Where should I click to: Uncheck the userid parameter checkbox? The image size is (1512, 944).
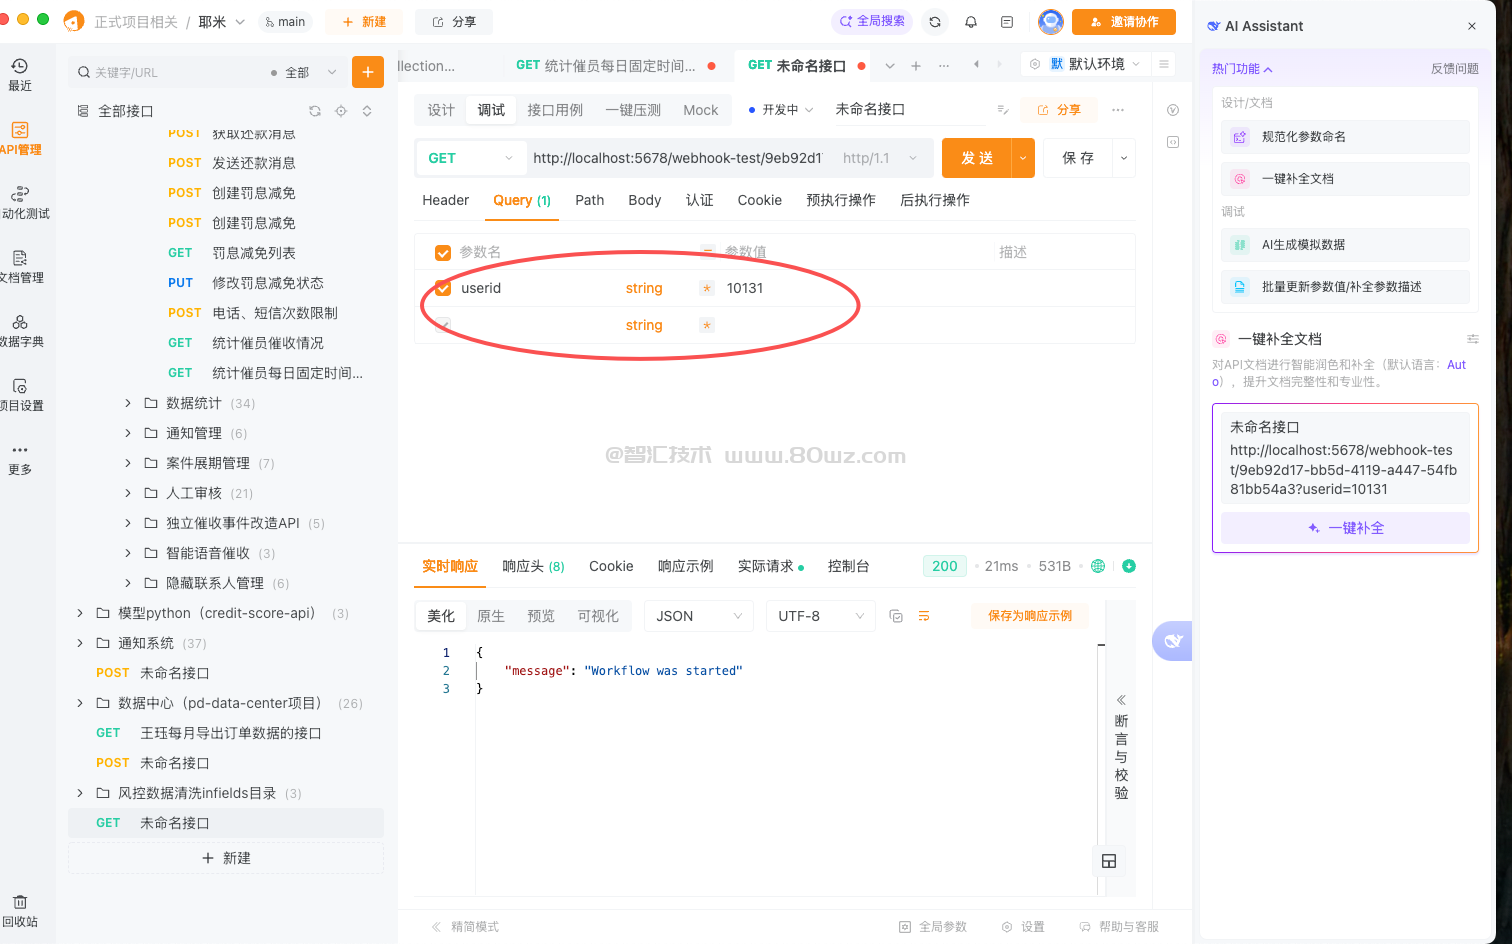click(443, 288)
